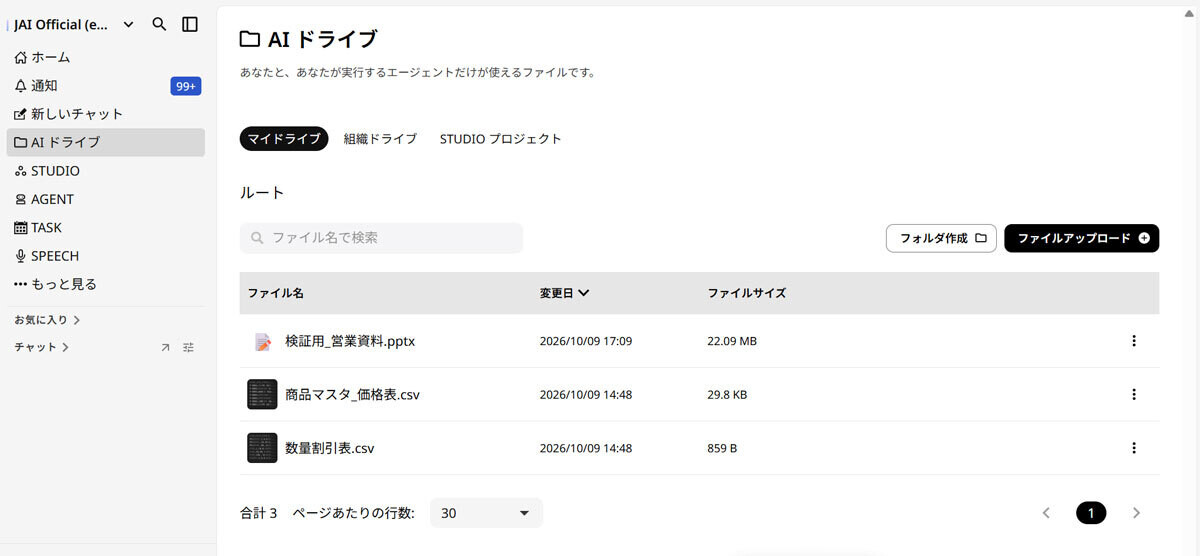Open the search magnifier in sidebar header

tap(159, 24)
